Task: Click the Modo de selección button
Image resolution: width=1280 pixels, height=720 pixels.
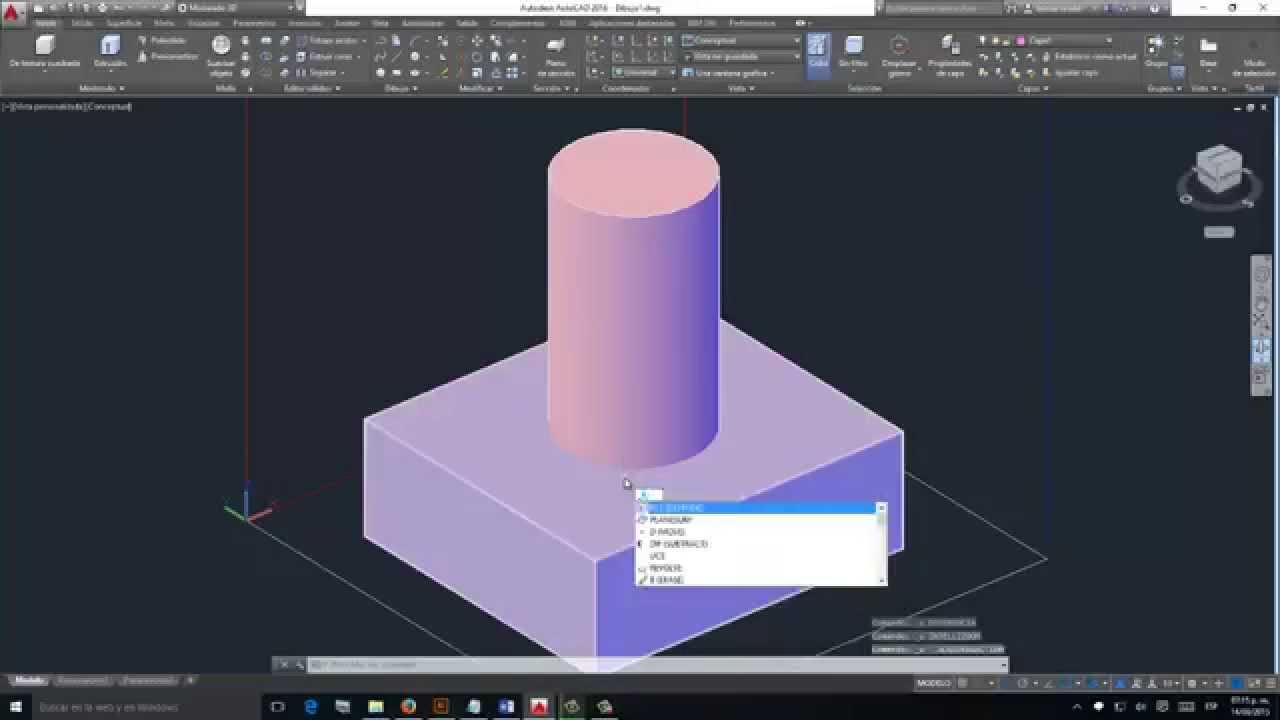Action: pos(1254,55)
